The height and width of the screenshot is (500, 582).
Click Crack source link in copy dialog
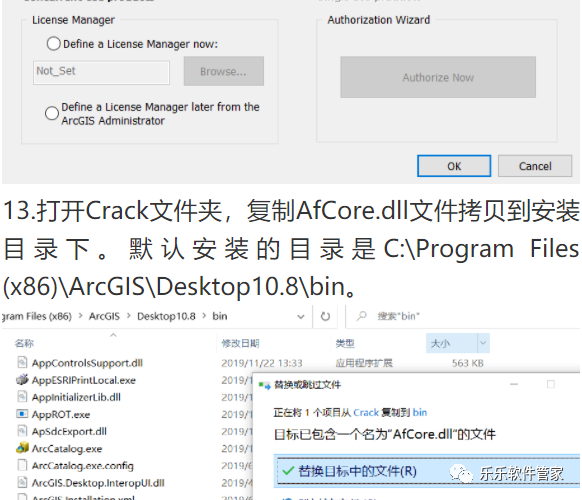point(366,412)
